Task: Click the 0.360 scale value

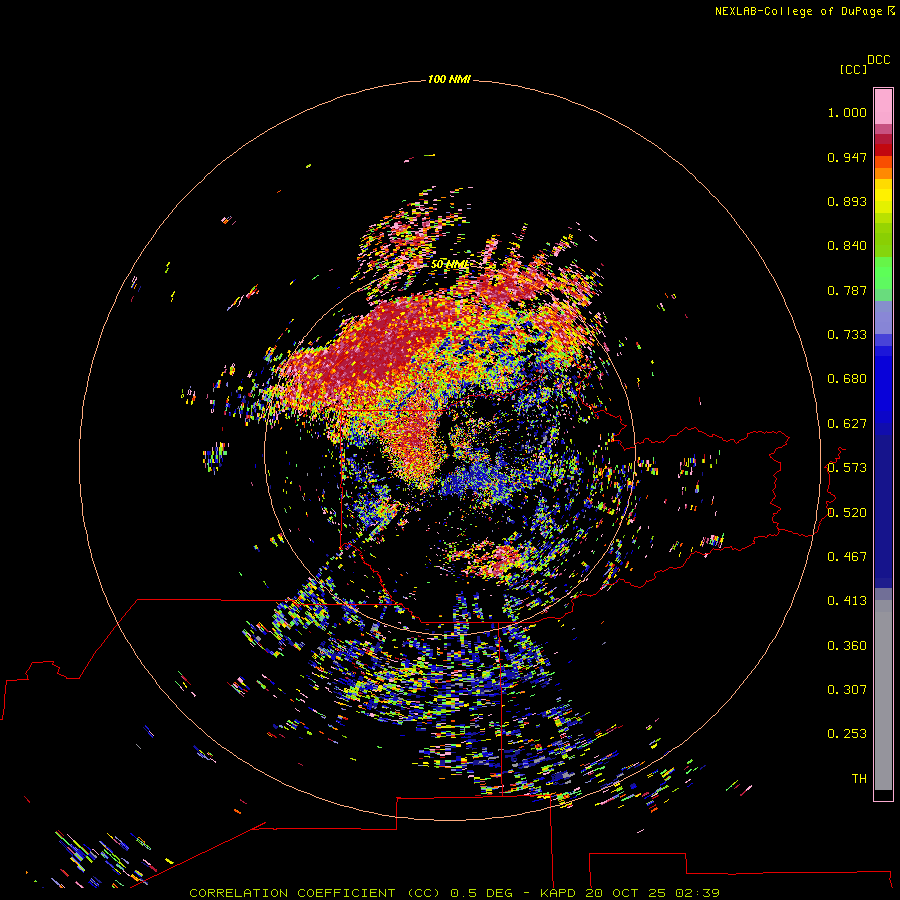Action: click(x=847, y=646)
